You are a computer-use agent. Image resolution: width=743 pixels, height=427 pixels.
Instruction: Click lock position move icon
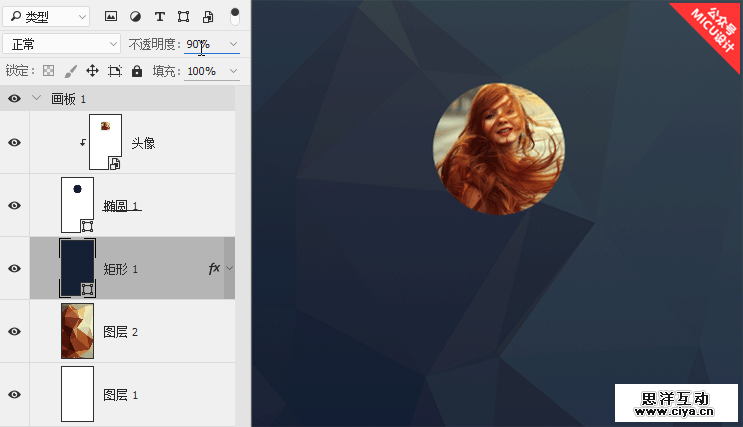pyautogui.click(x=92, y=71)
